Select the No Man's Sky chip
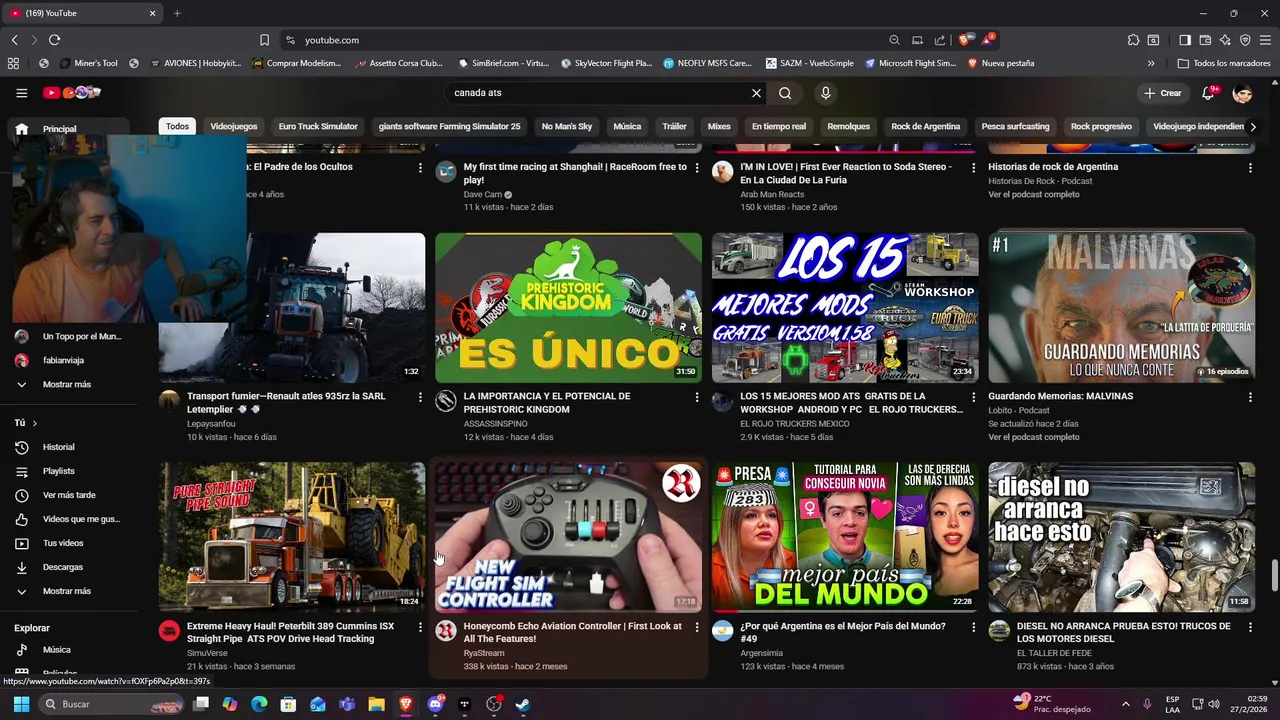The height and width of the screenshot is (720, 1280). click(x=567, y=127)
